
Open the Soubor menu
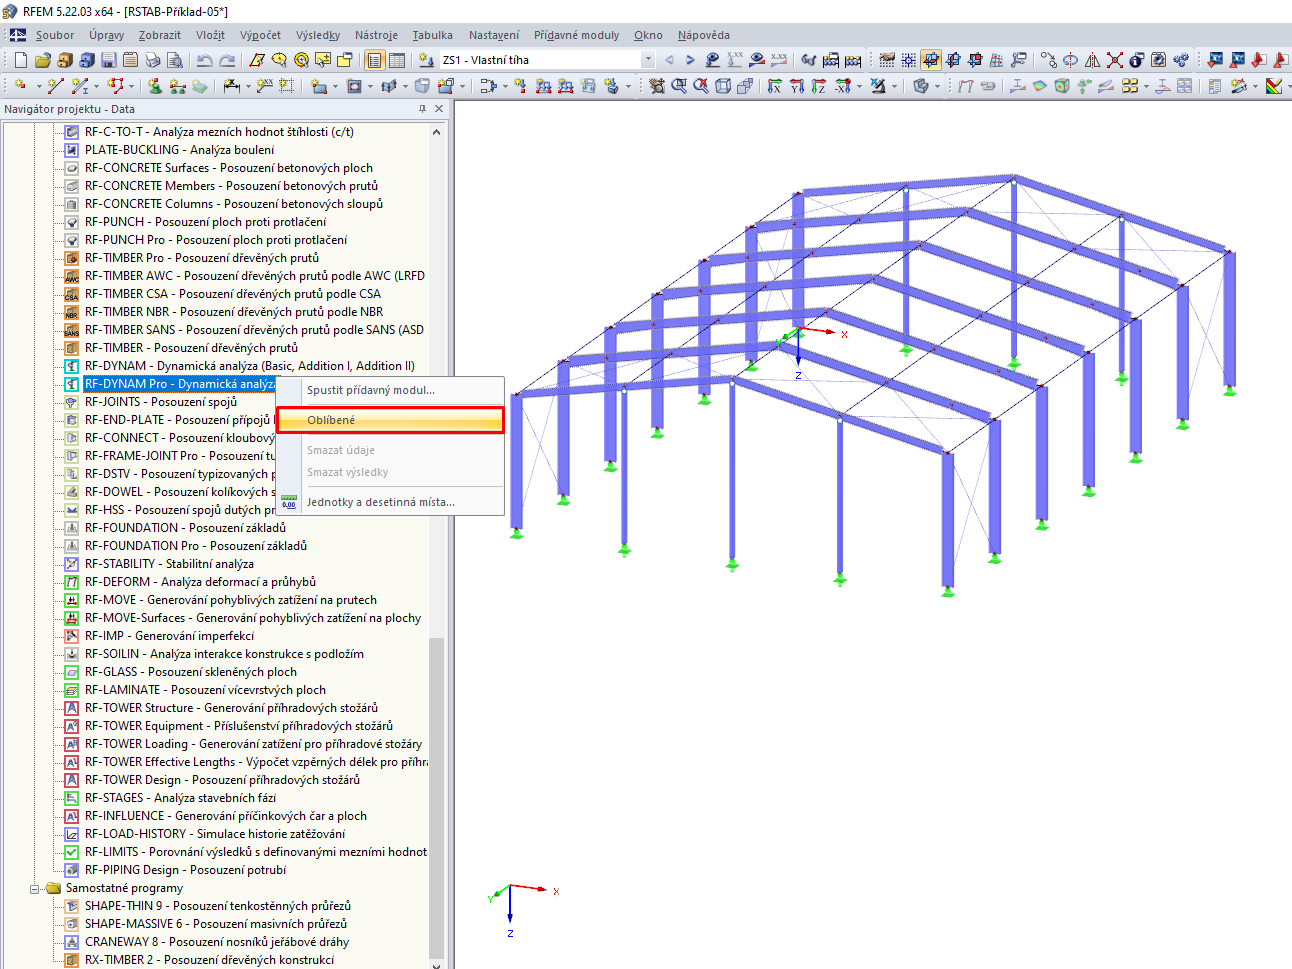[x=55, y=35]
